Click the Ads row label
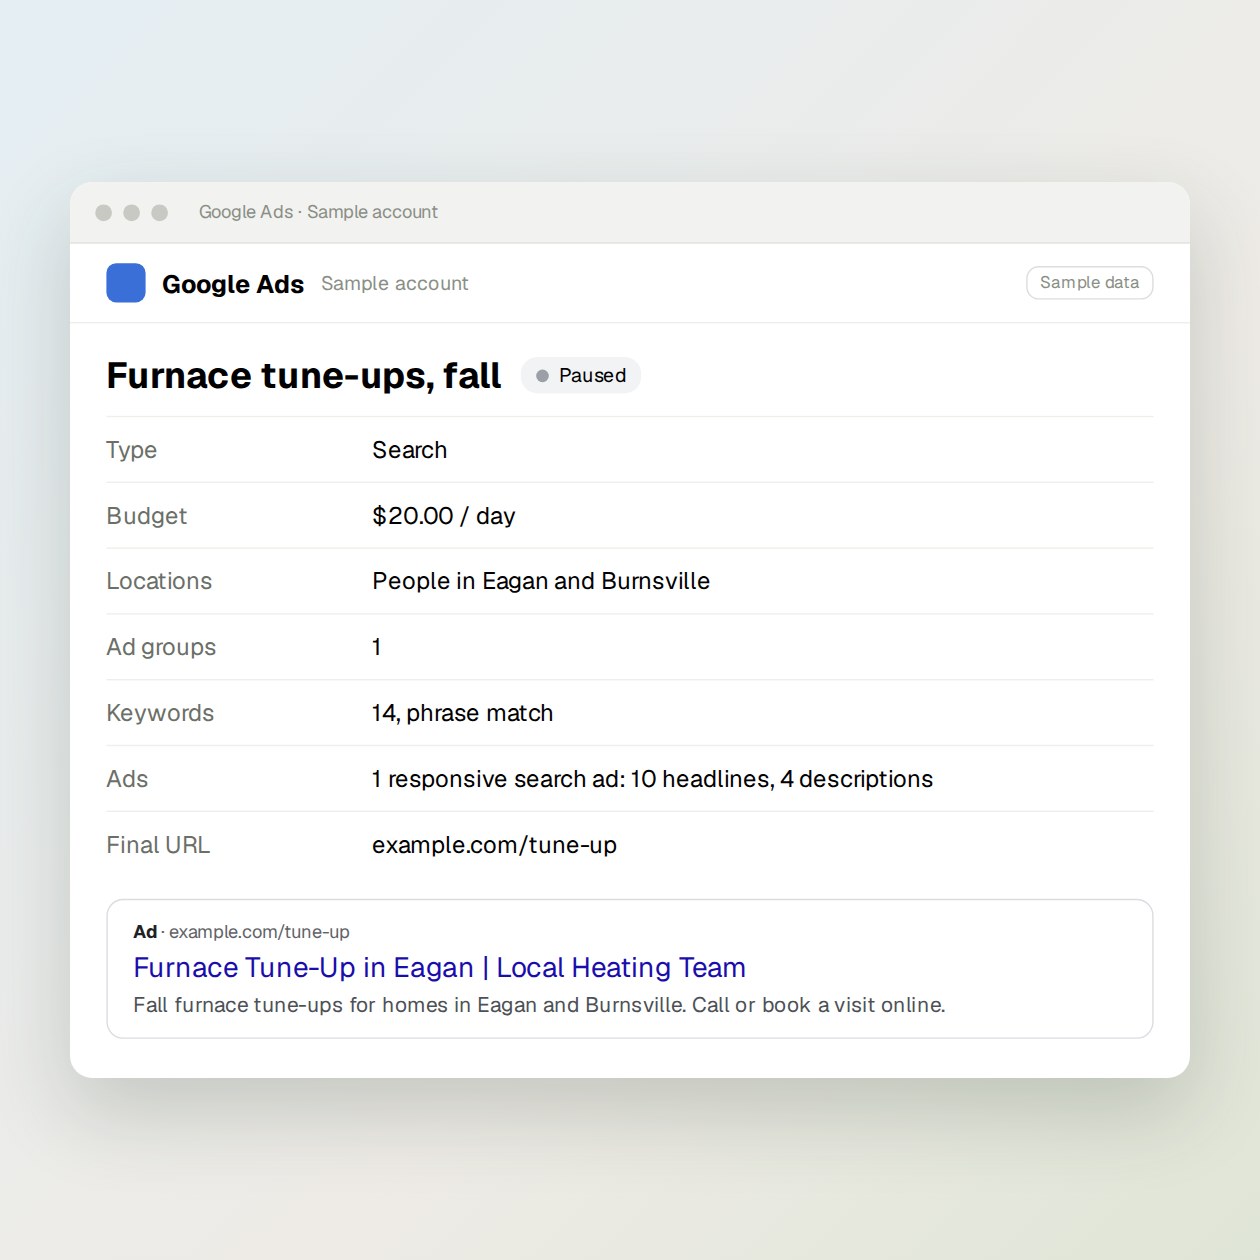 click(127, 779)
